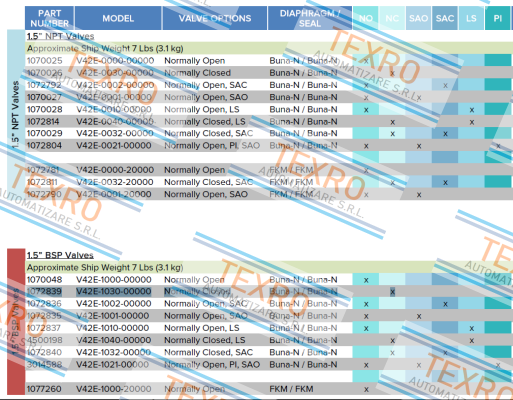
Task: Click model V42E-1002-00000
Action: (114, 304)
